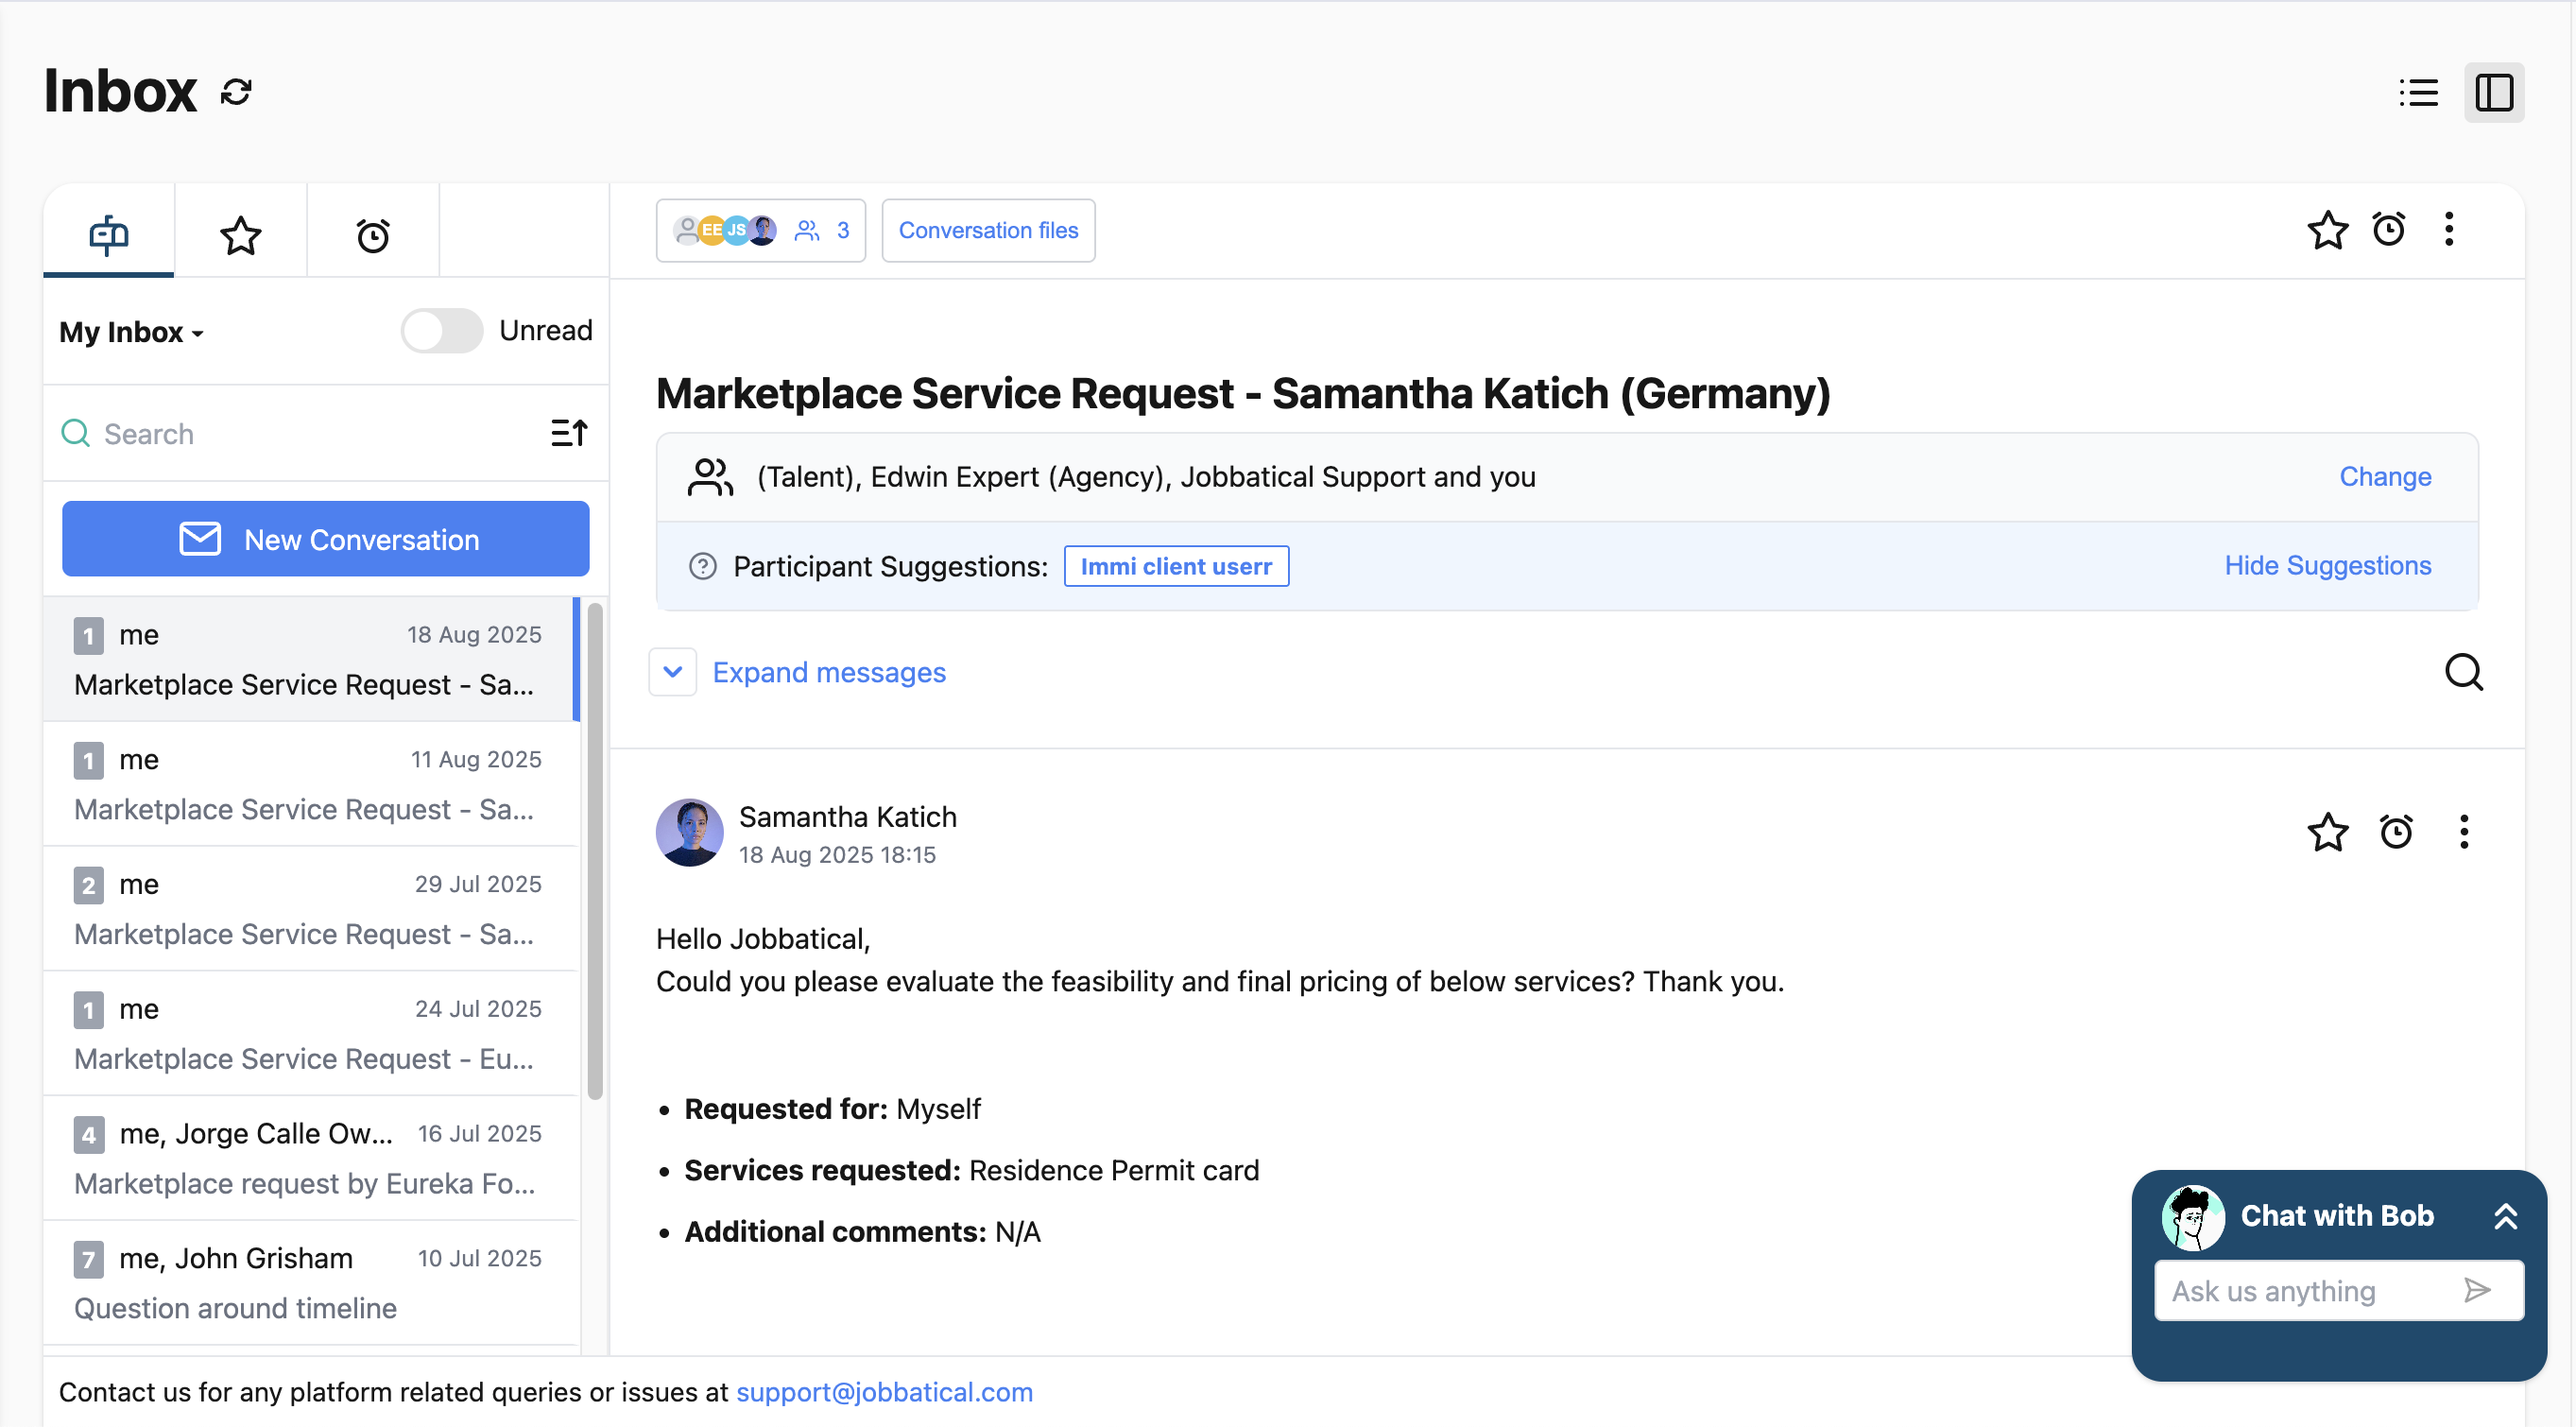Select the split panel view icon
2576x1427 pixels.
tap(2493, 93)
